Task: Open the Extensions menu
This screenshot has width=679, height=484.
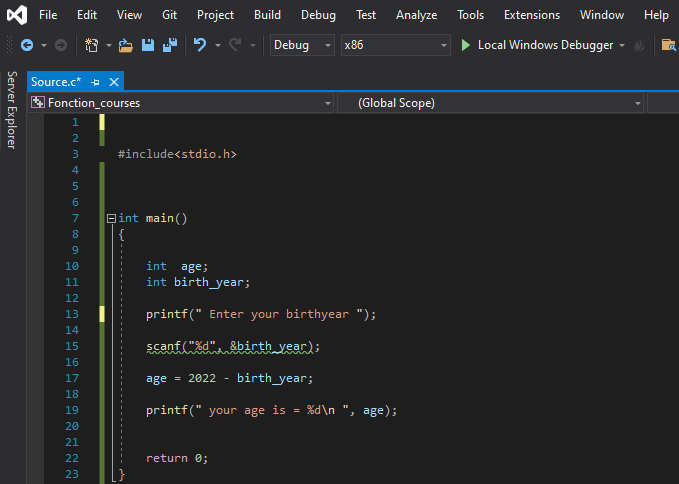Action: click(532, 15)
